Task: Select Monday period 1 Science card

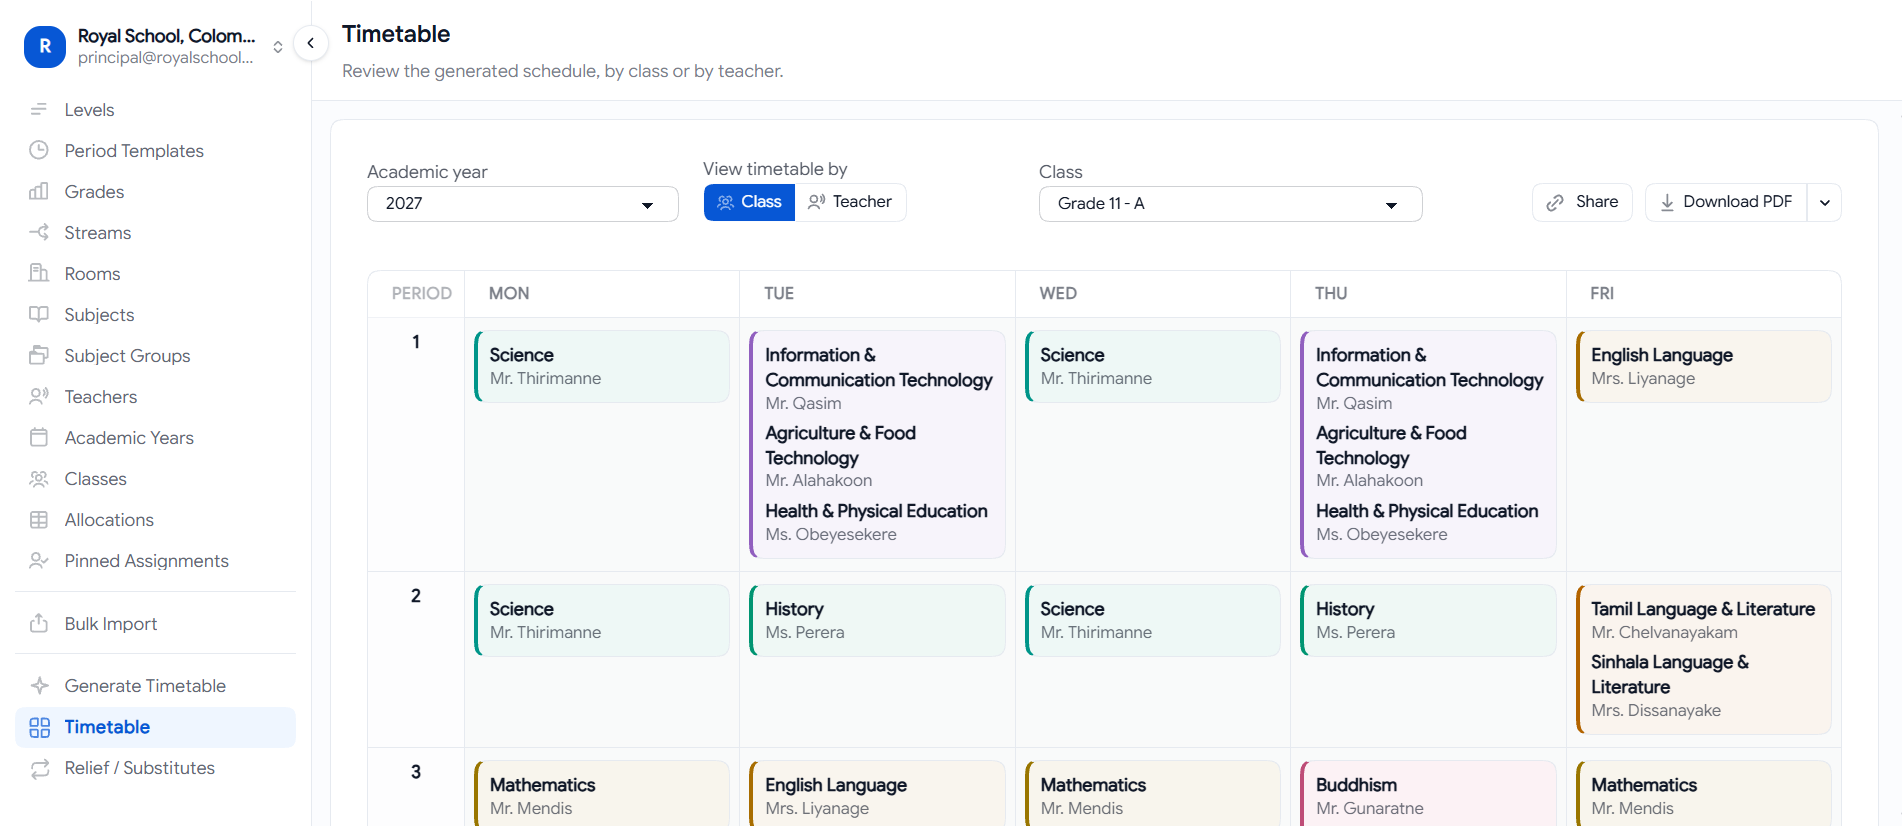Action: point(602,366)
